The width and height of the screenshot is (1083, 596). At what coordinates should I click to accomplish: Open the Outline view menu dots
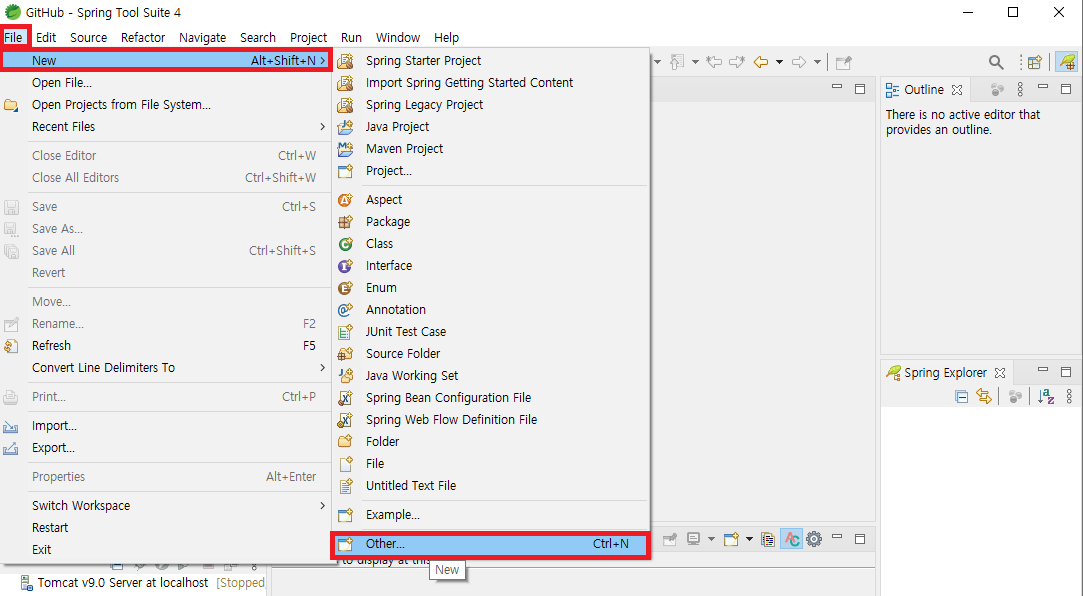click(1020, 90)
